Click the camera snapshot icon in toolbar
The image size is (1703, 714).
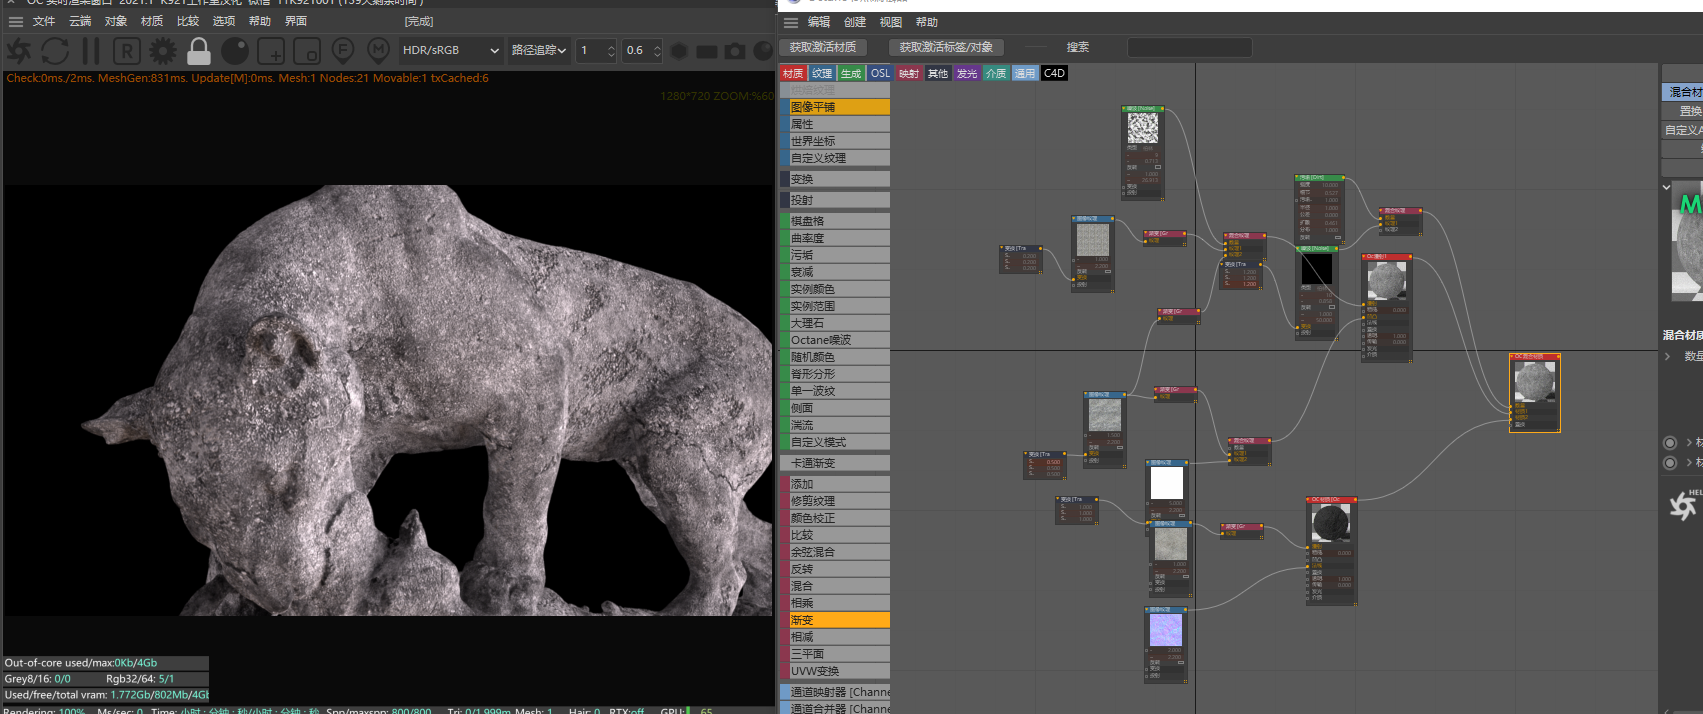click(x=735, y=51)
